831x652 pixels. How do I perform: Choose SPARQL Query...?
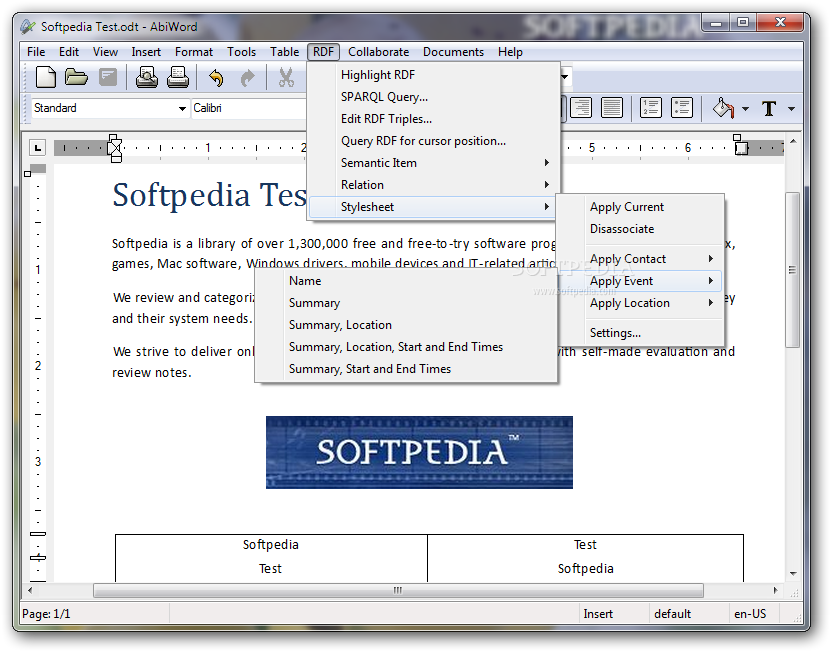coord(433,97)
